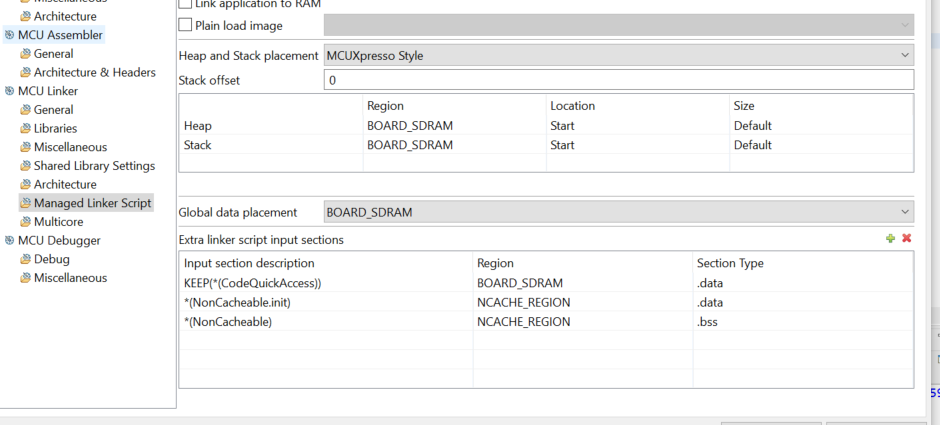Click the red remove input section icon
Viewport: 940px width, 425px height.
(x=906, y=239)
